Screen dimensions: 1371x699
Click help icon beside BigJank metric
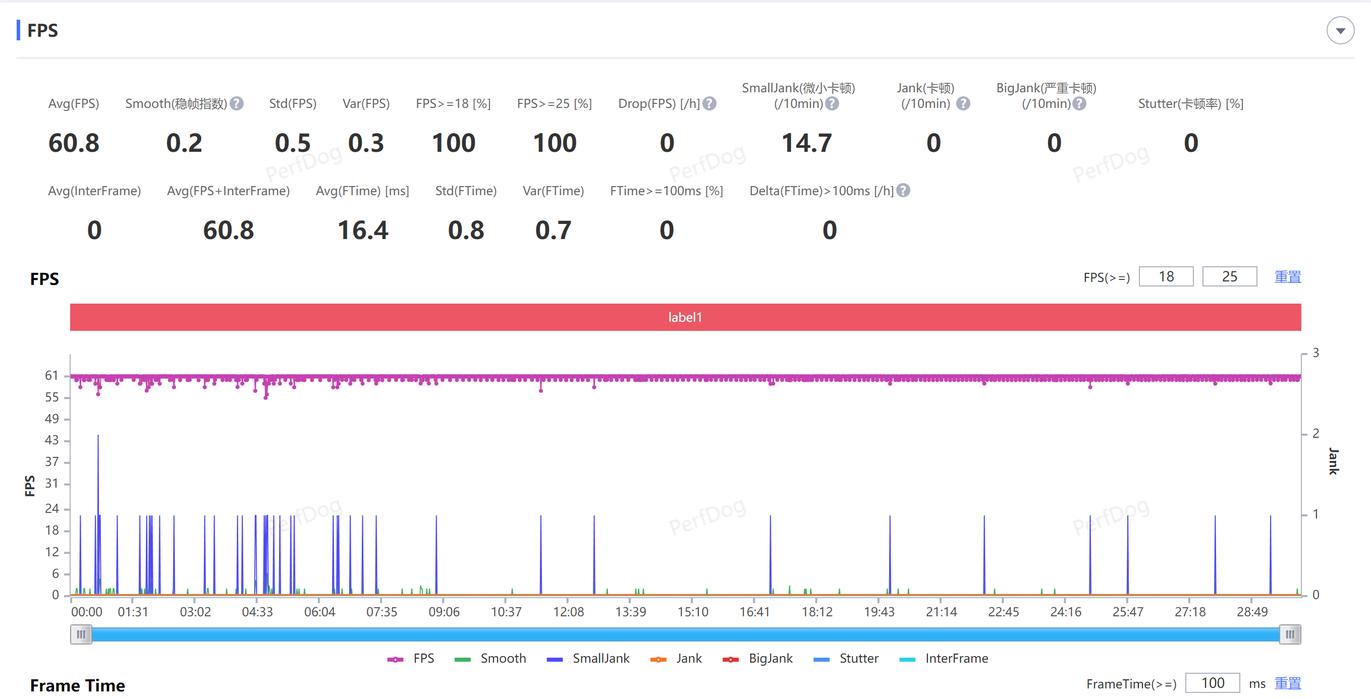click(x=1079, y=103)
